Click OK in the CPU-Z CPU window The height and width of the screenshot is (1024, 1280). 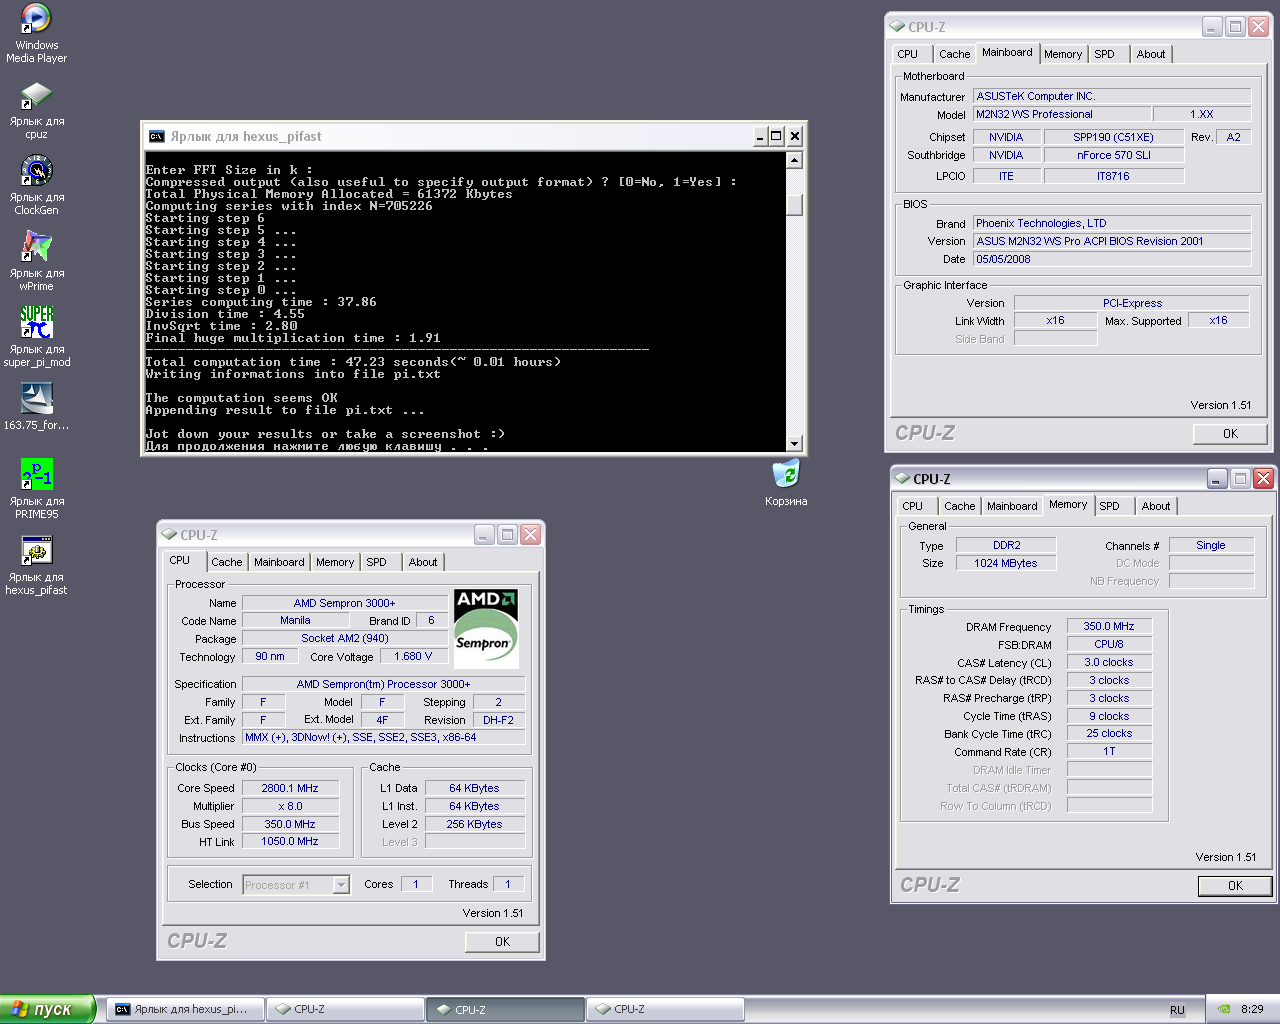[502, 942]
